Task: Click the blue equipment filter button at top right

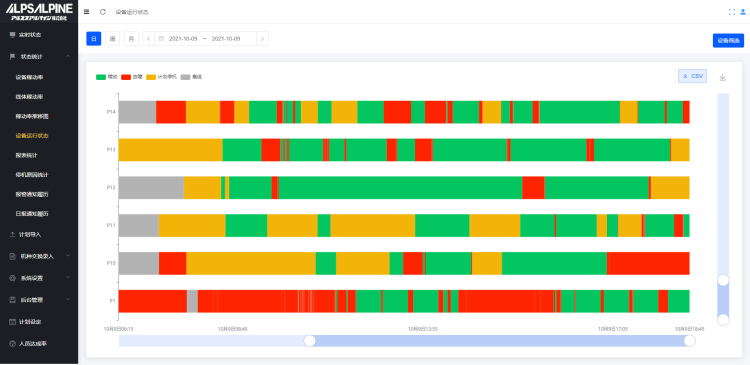Action: coord(728,41)
